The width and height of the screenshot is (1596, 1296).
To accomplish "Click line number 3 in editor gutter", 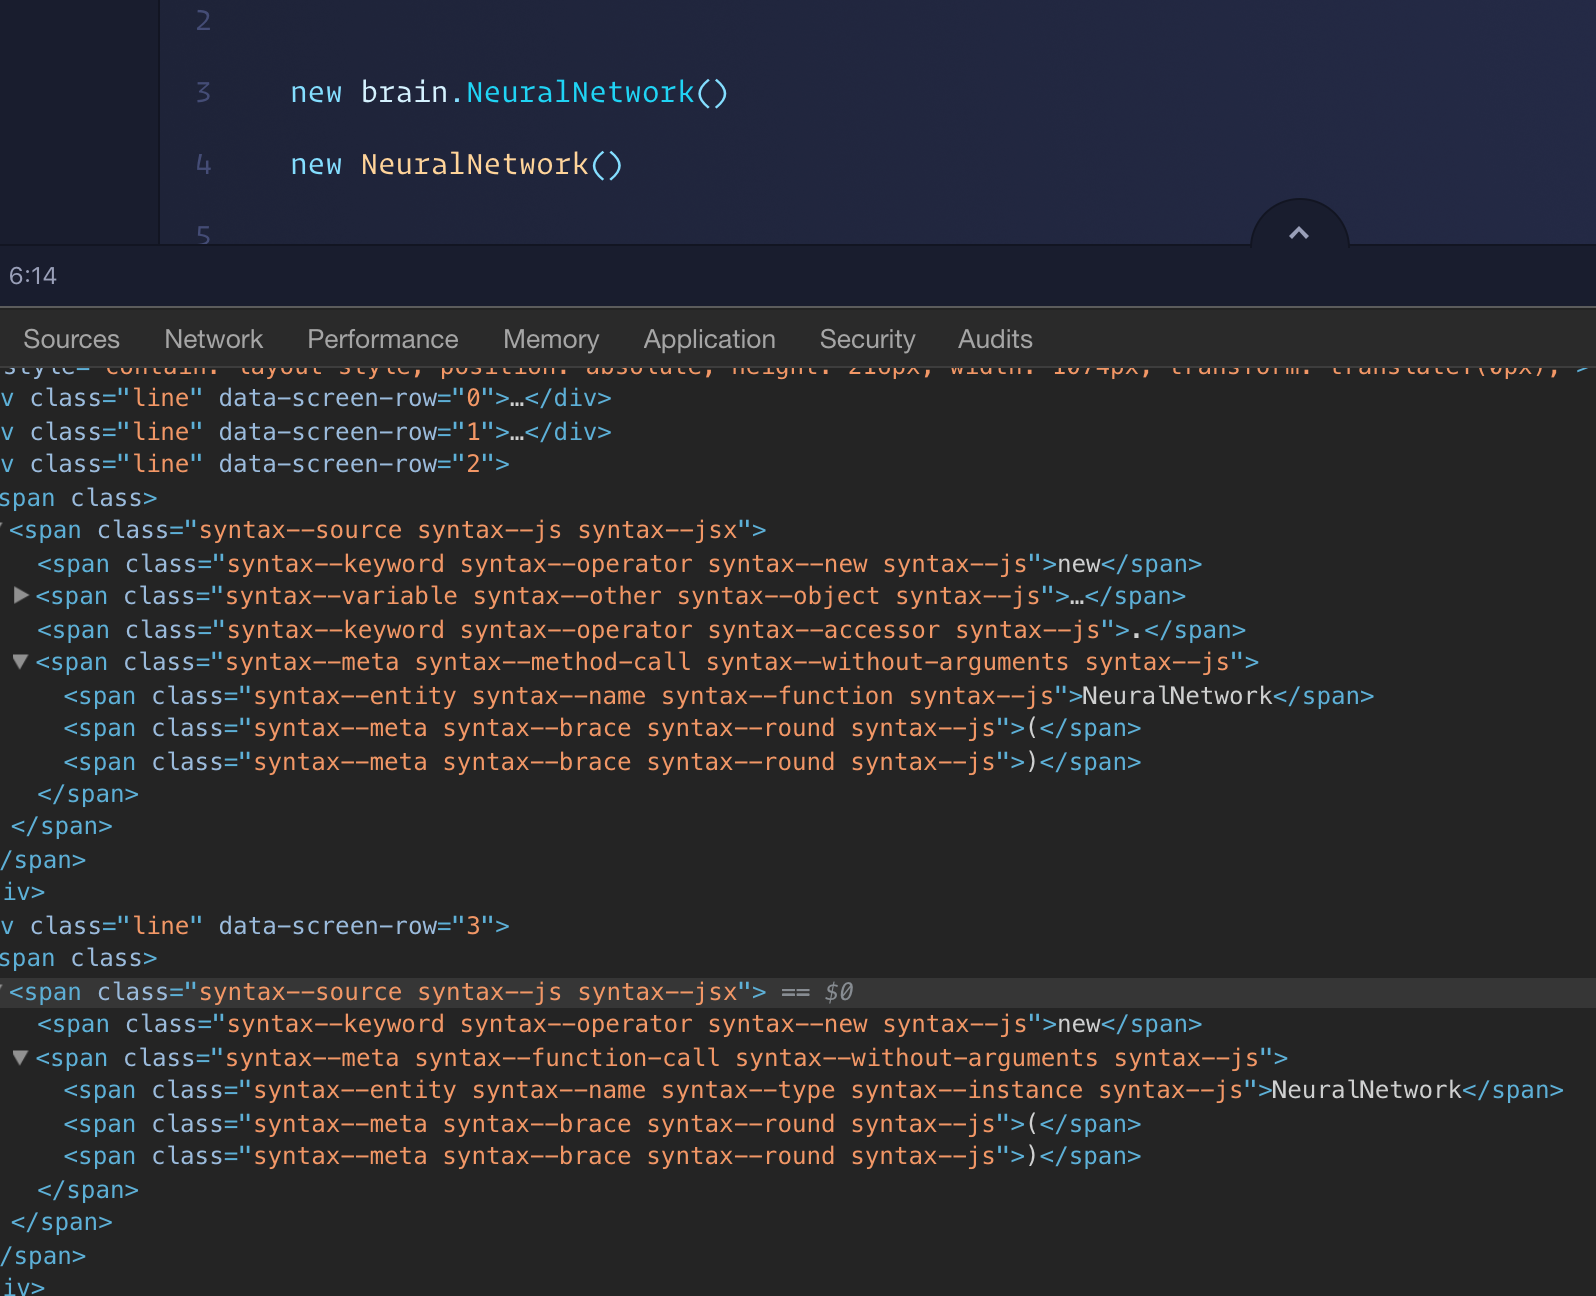I will tap(203, 92).
